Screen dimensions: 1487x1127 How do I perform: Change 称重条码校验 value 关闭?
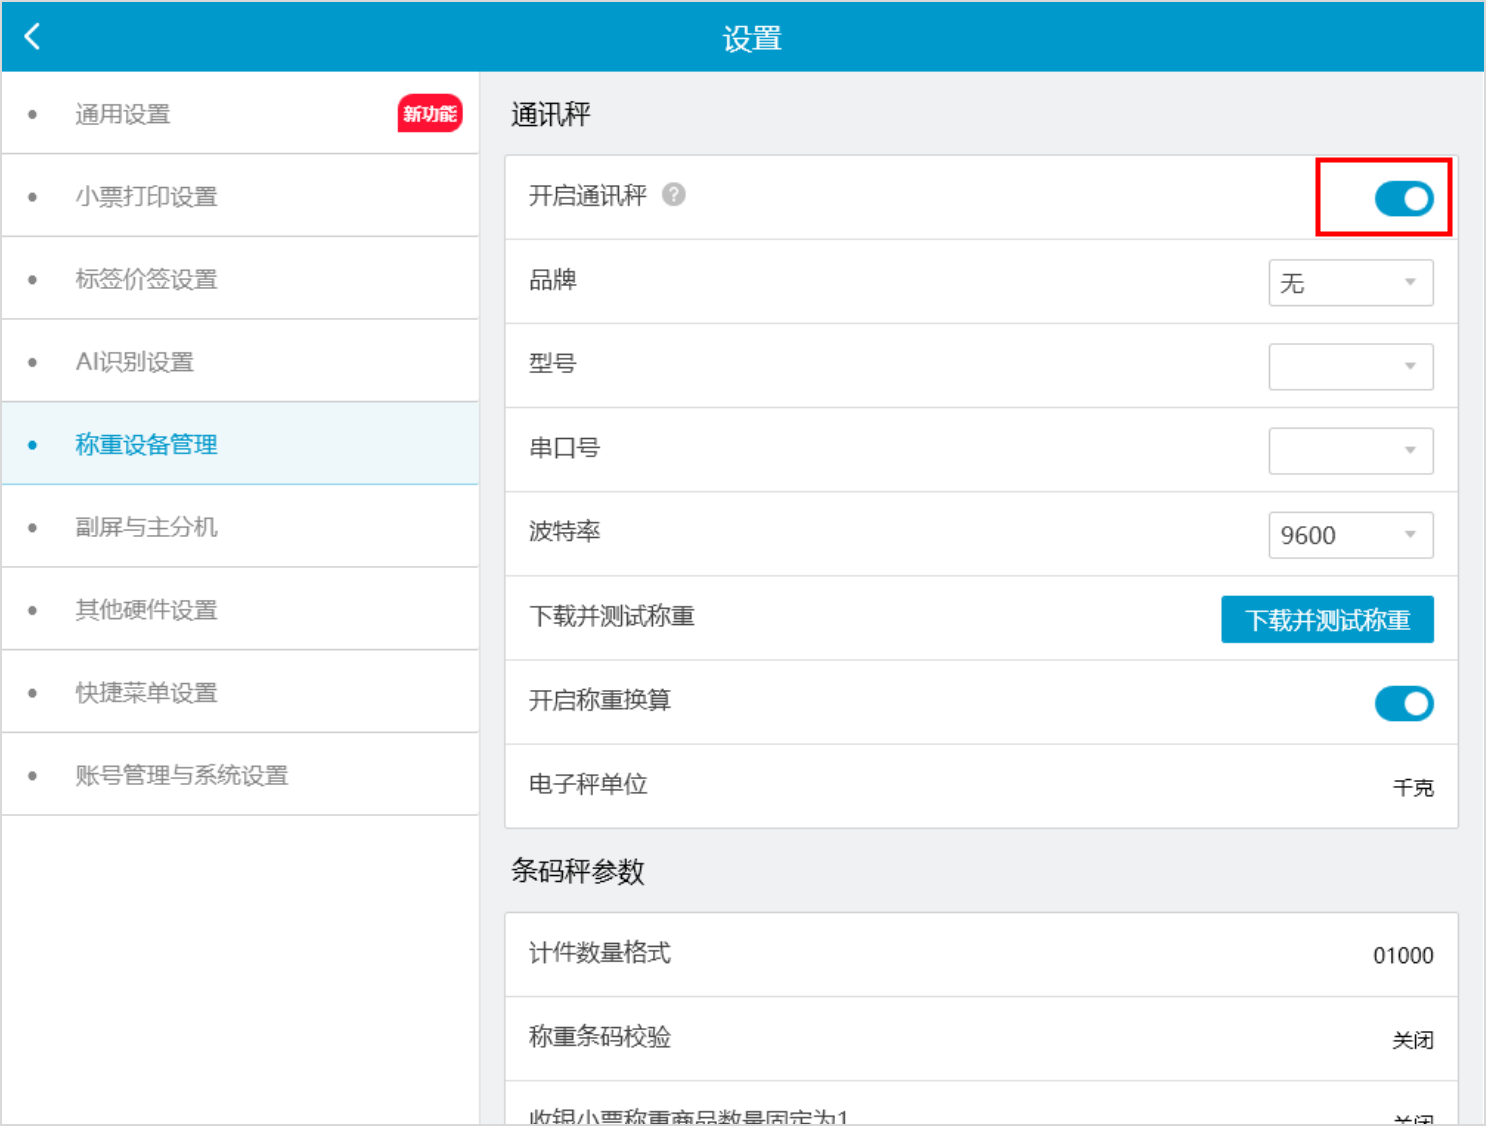[x=1413, y=1041]
